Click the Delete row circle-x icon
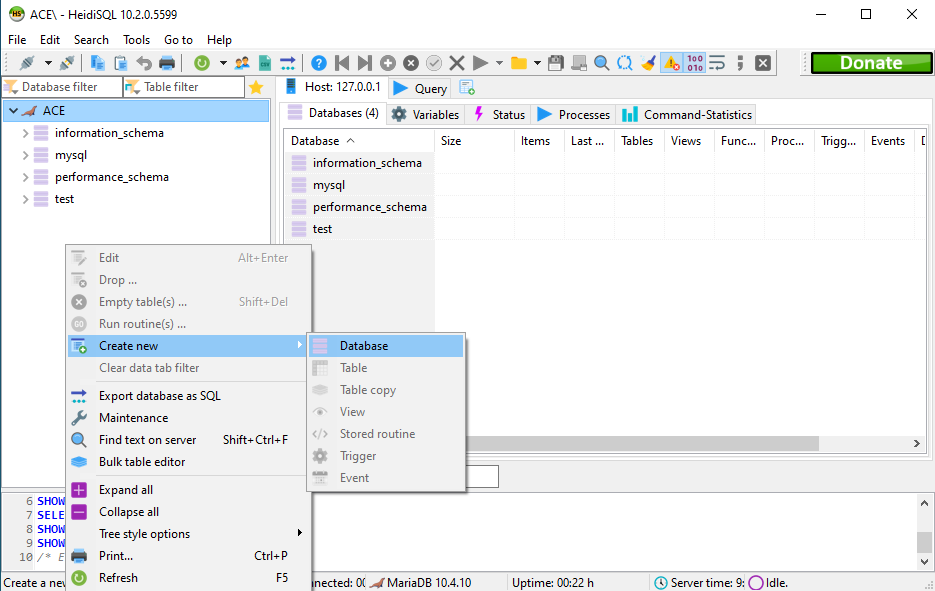This screenshot has width=935, height=591. [x=411, y=63]
